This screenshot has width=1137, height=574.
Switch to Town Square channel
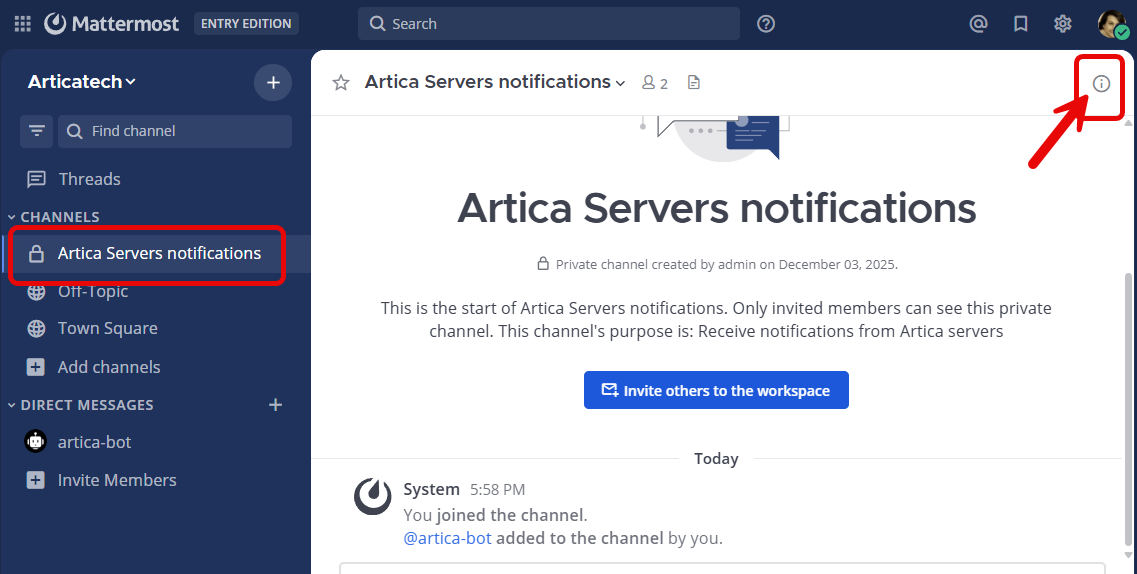pos(107,329)
